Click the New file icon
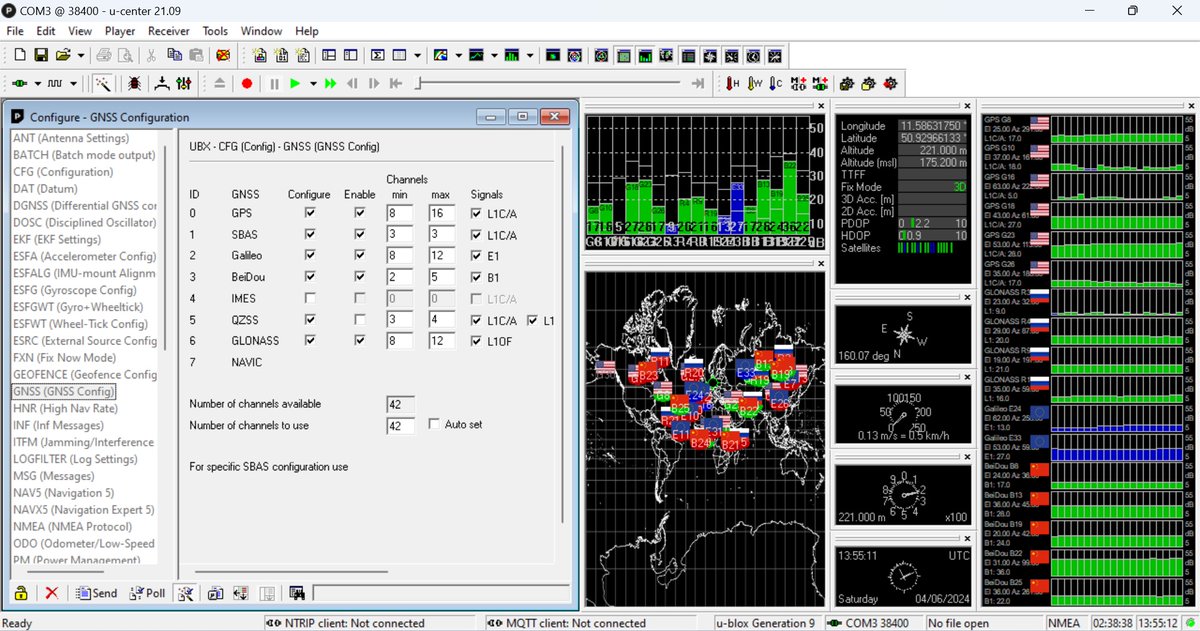This screenshot has height=631, width=1200. [19, 55]
